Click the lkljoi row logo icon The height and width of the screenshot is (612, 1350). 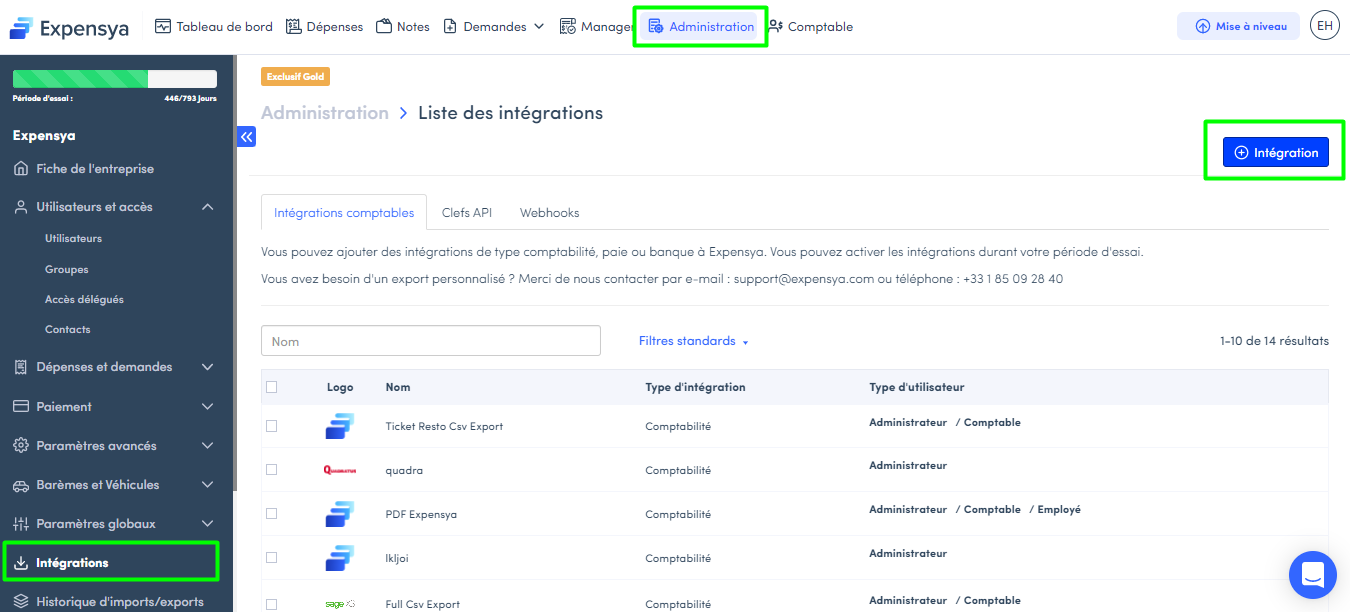[x=340, y=558]
